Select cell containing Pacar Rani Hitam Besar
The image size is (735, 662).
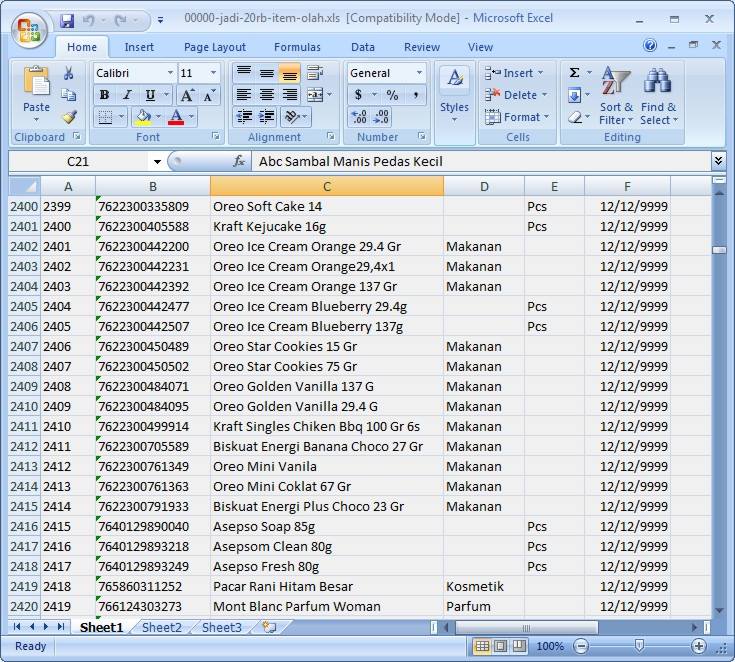pos(327,587)
